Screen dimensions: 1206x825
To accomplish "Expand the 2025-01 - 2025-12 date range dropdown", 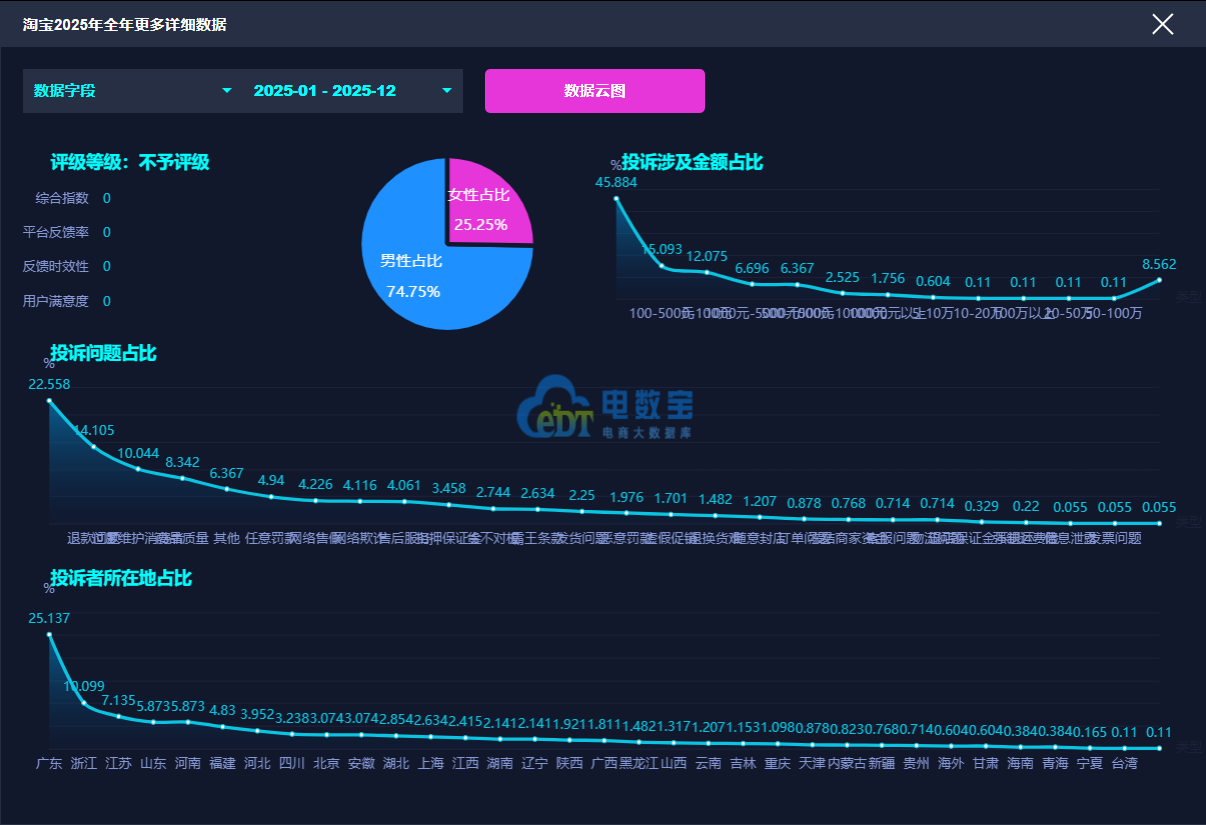I will [x=352, y=91].
